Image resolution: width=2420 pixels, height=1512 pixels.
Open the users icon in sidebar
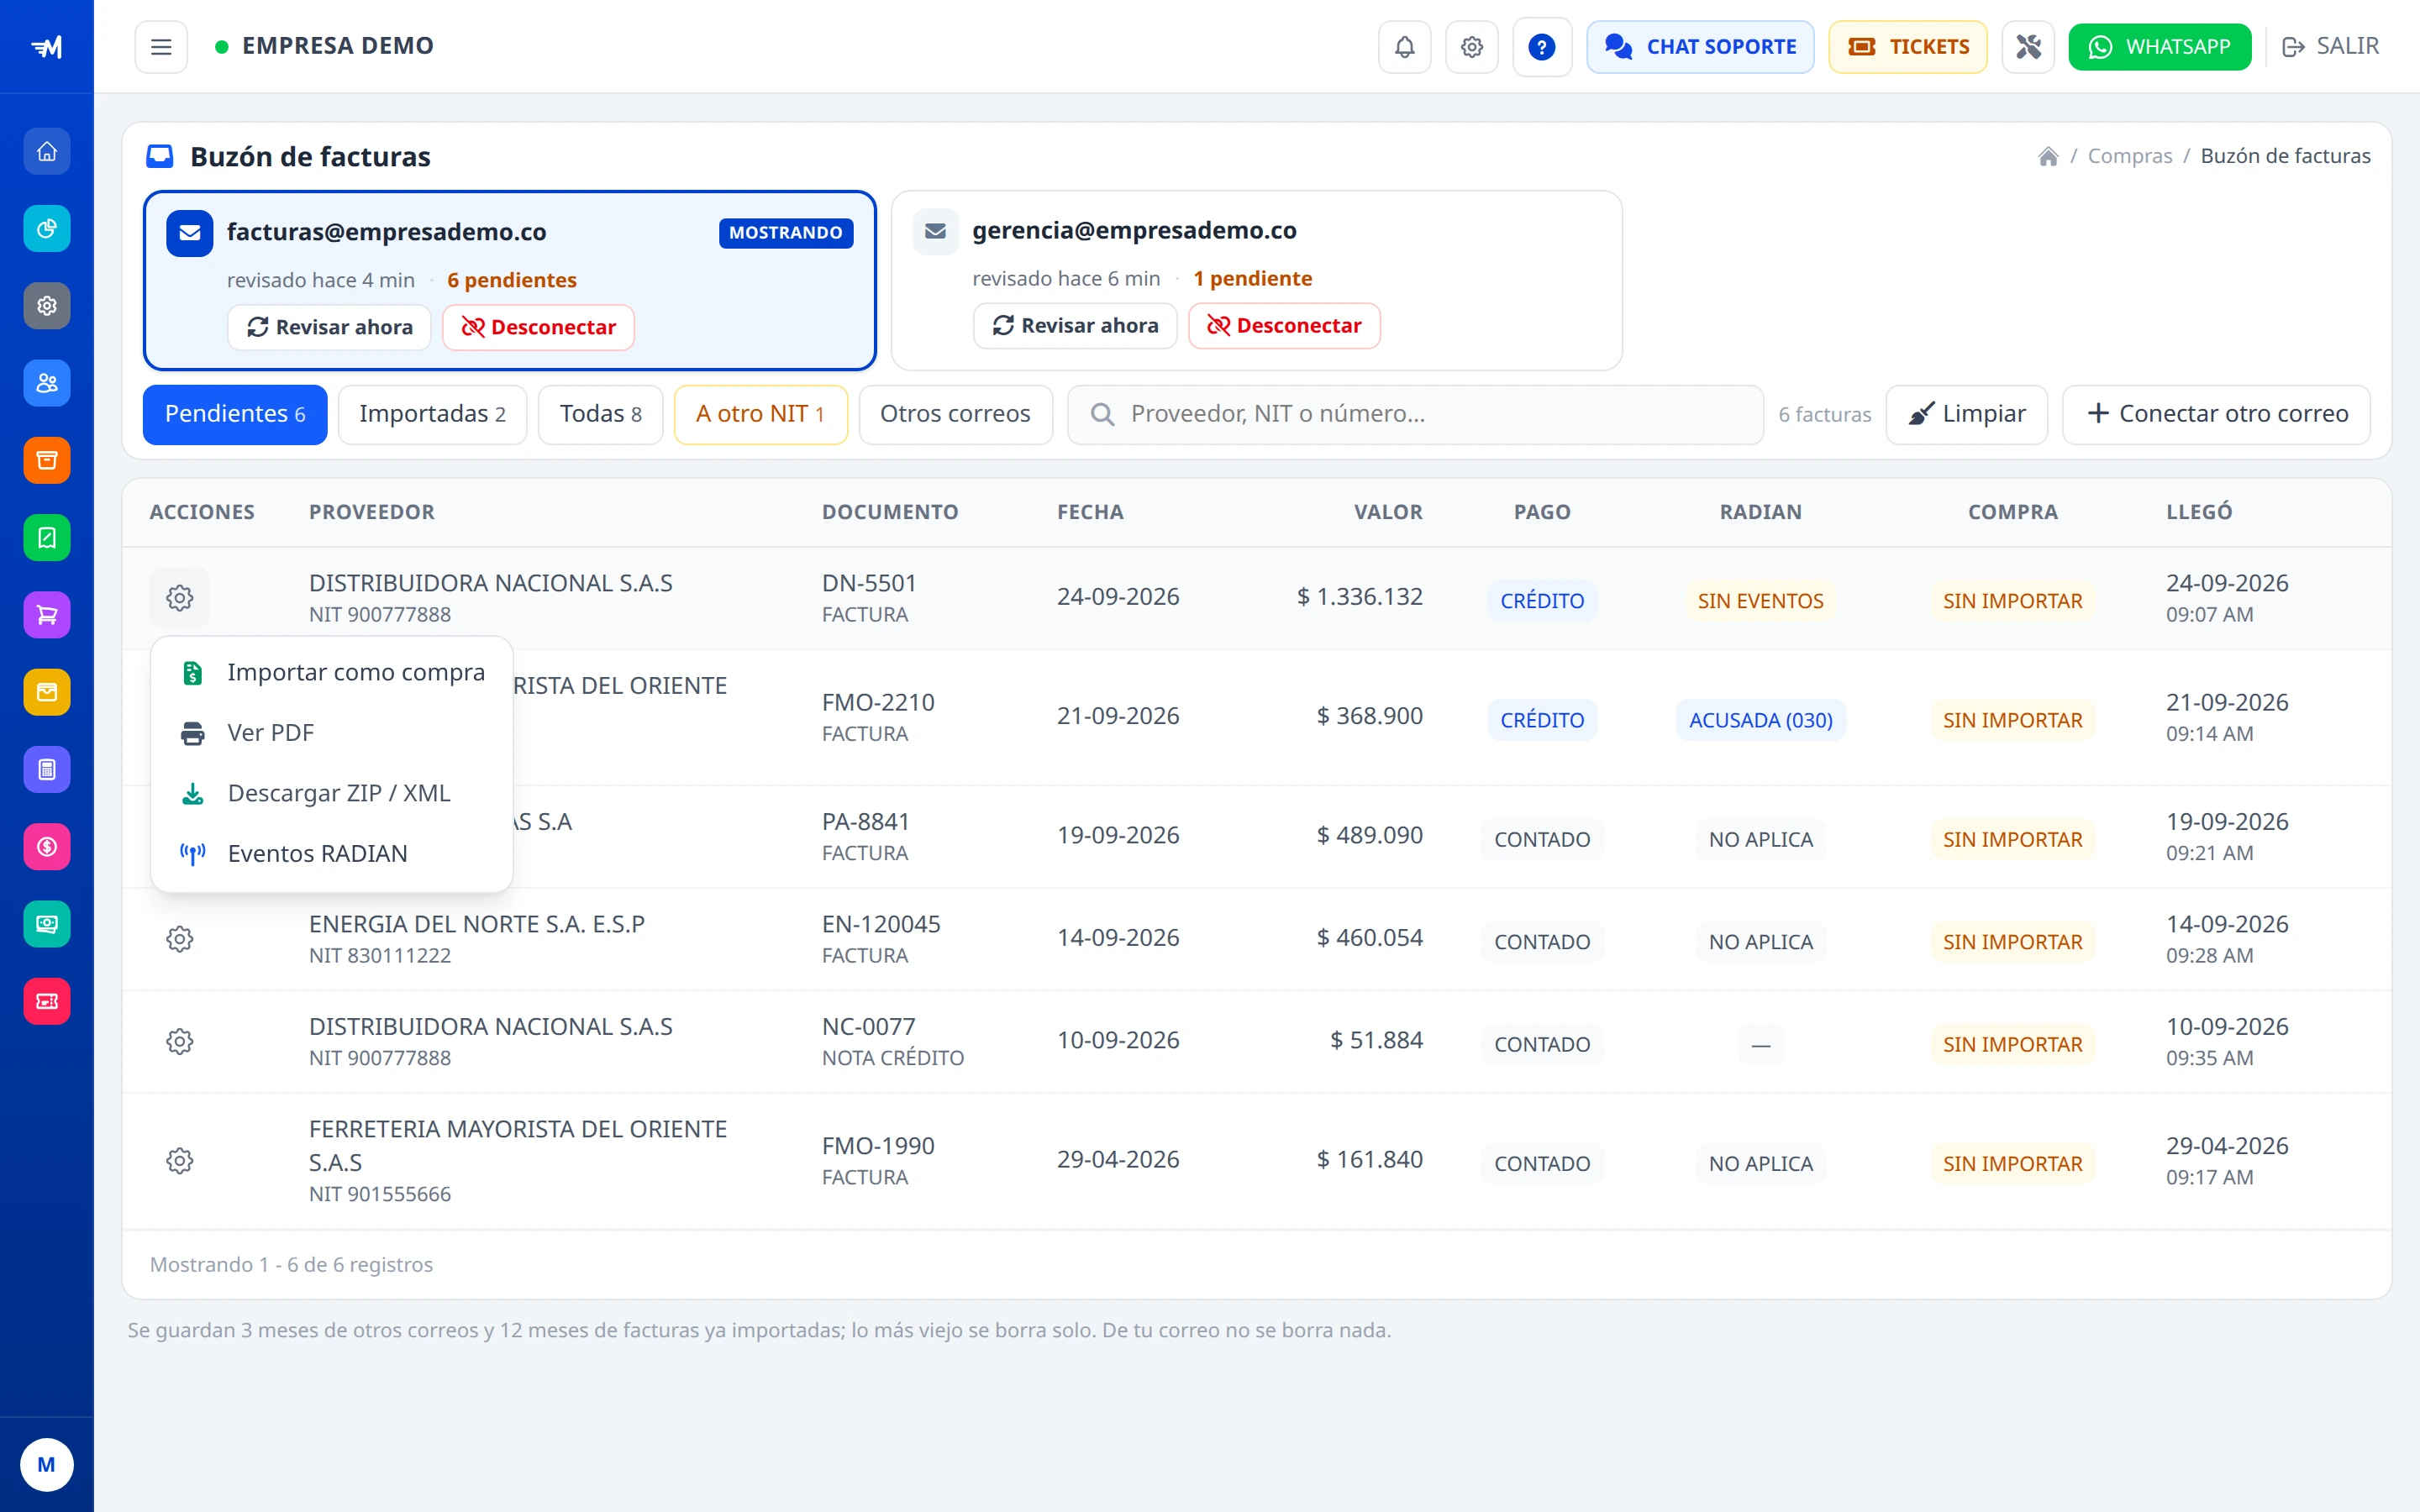[47, 383]
